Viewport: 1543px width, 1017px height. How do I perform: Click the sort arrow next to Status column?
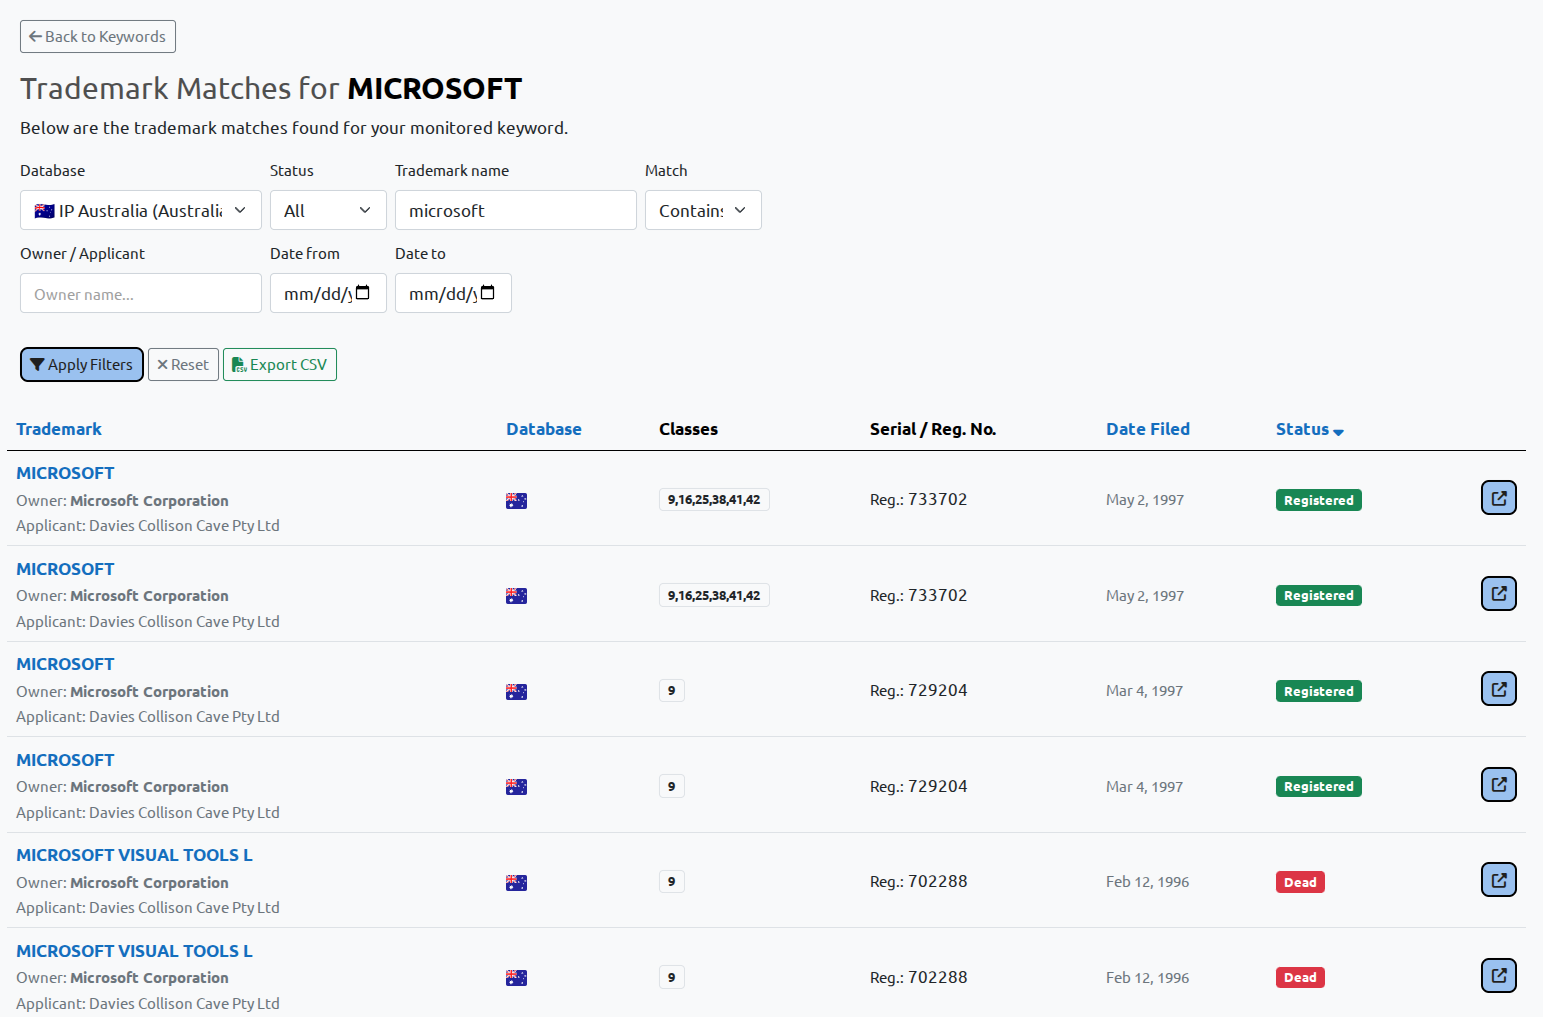[1338, 430]
